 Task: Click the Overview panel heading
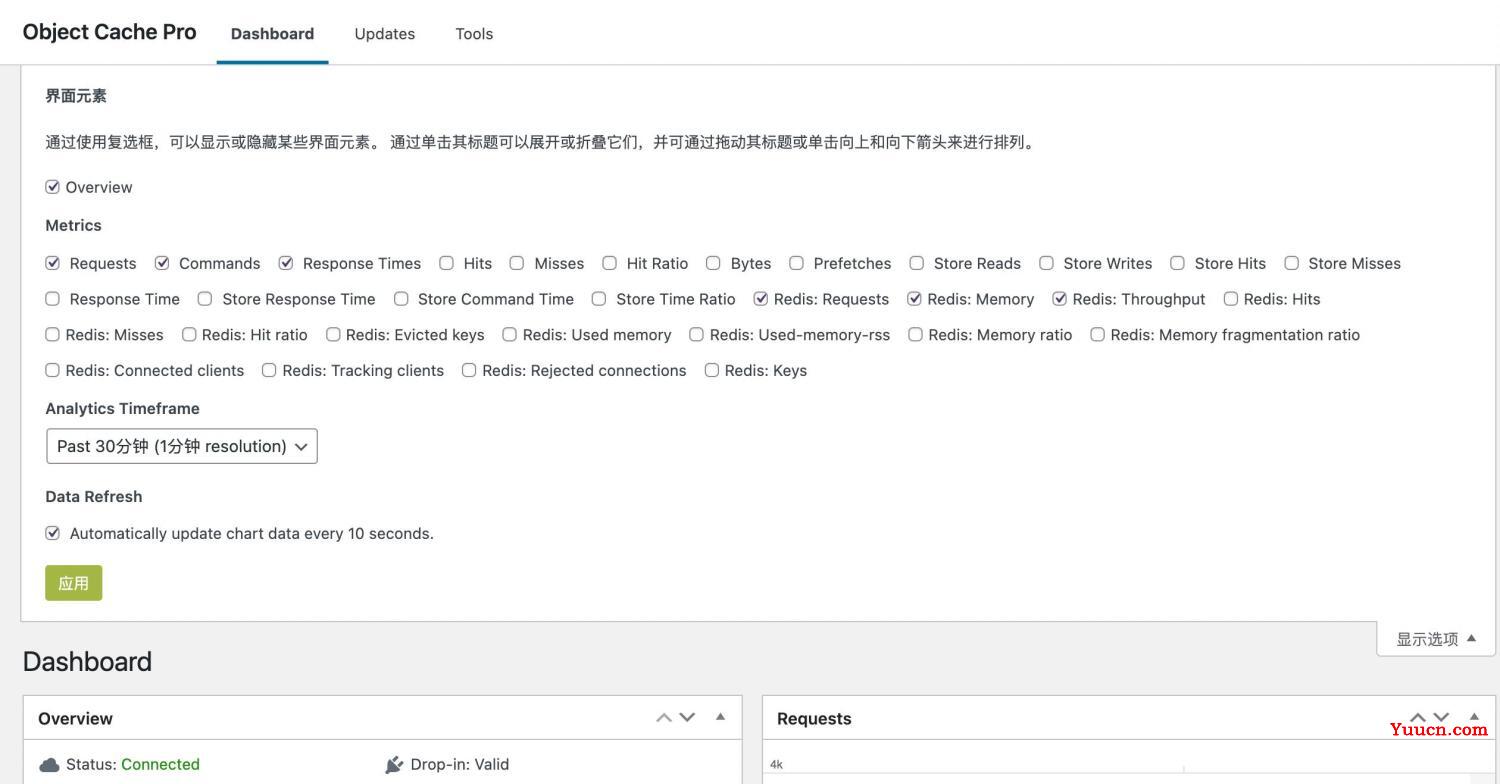(75, 718)
